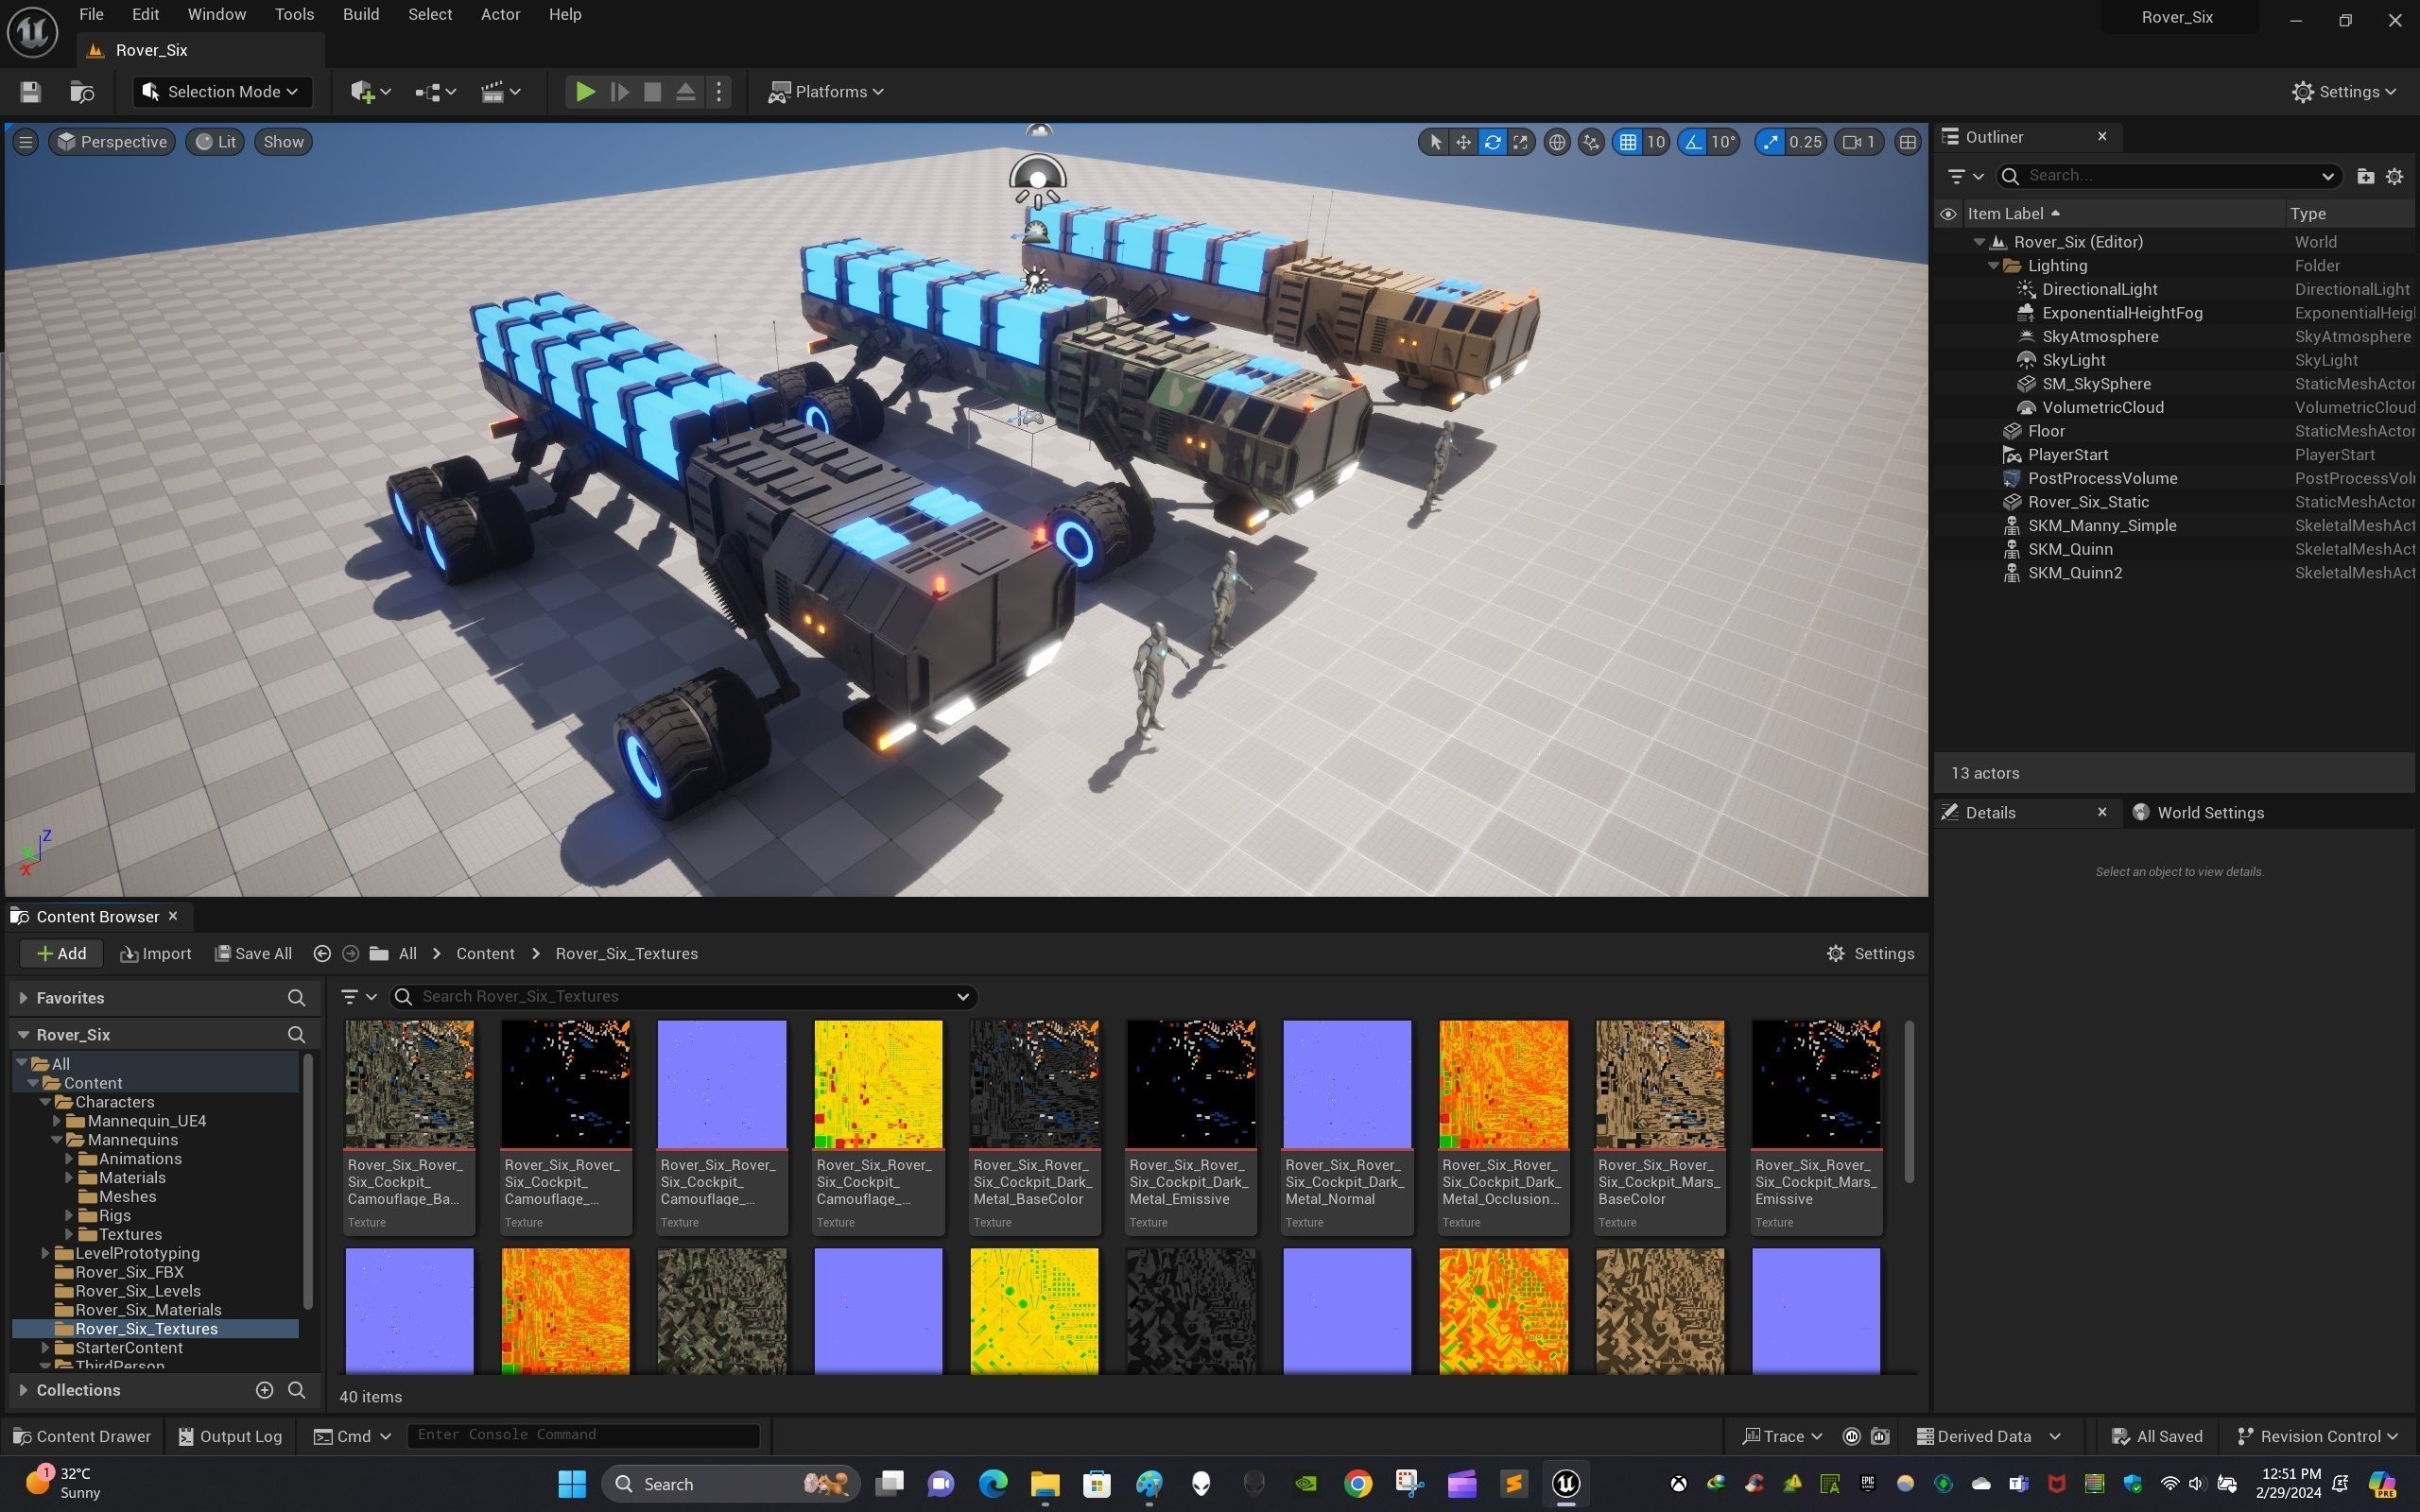This screenshot has height=1512, width=2420.
Task: Click the Import button in Content Browser
Action: pos(156,954)
